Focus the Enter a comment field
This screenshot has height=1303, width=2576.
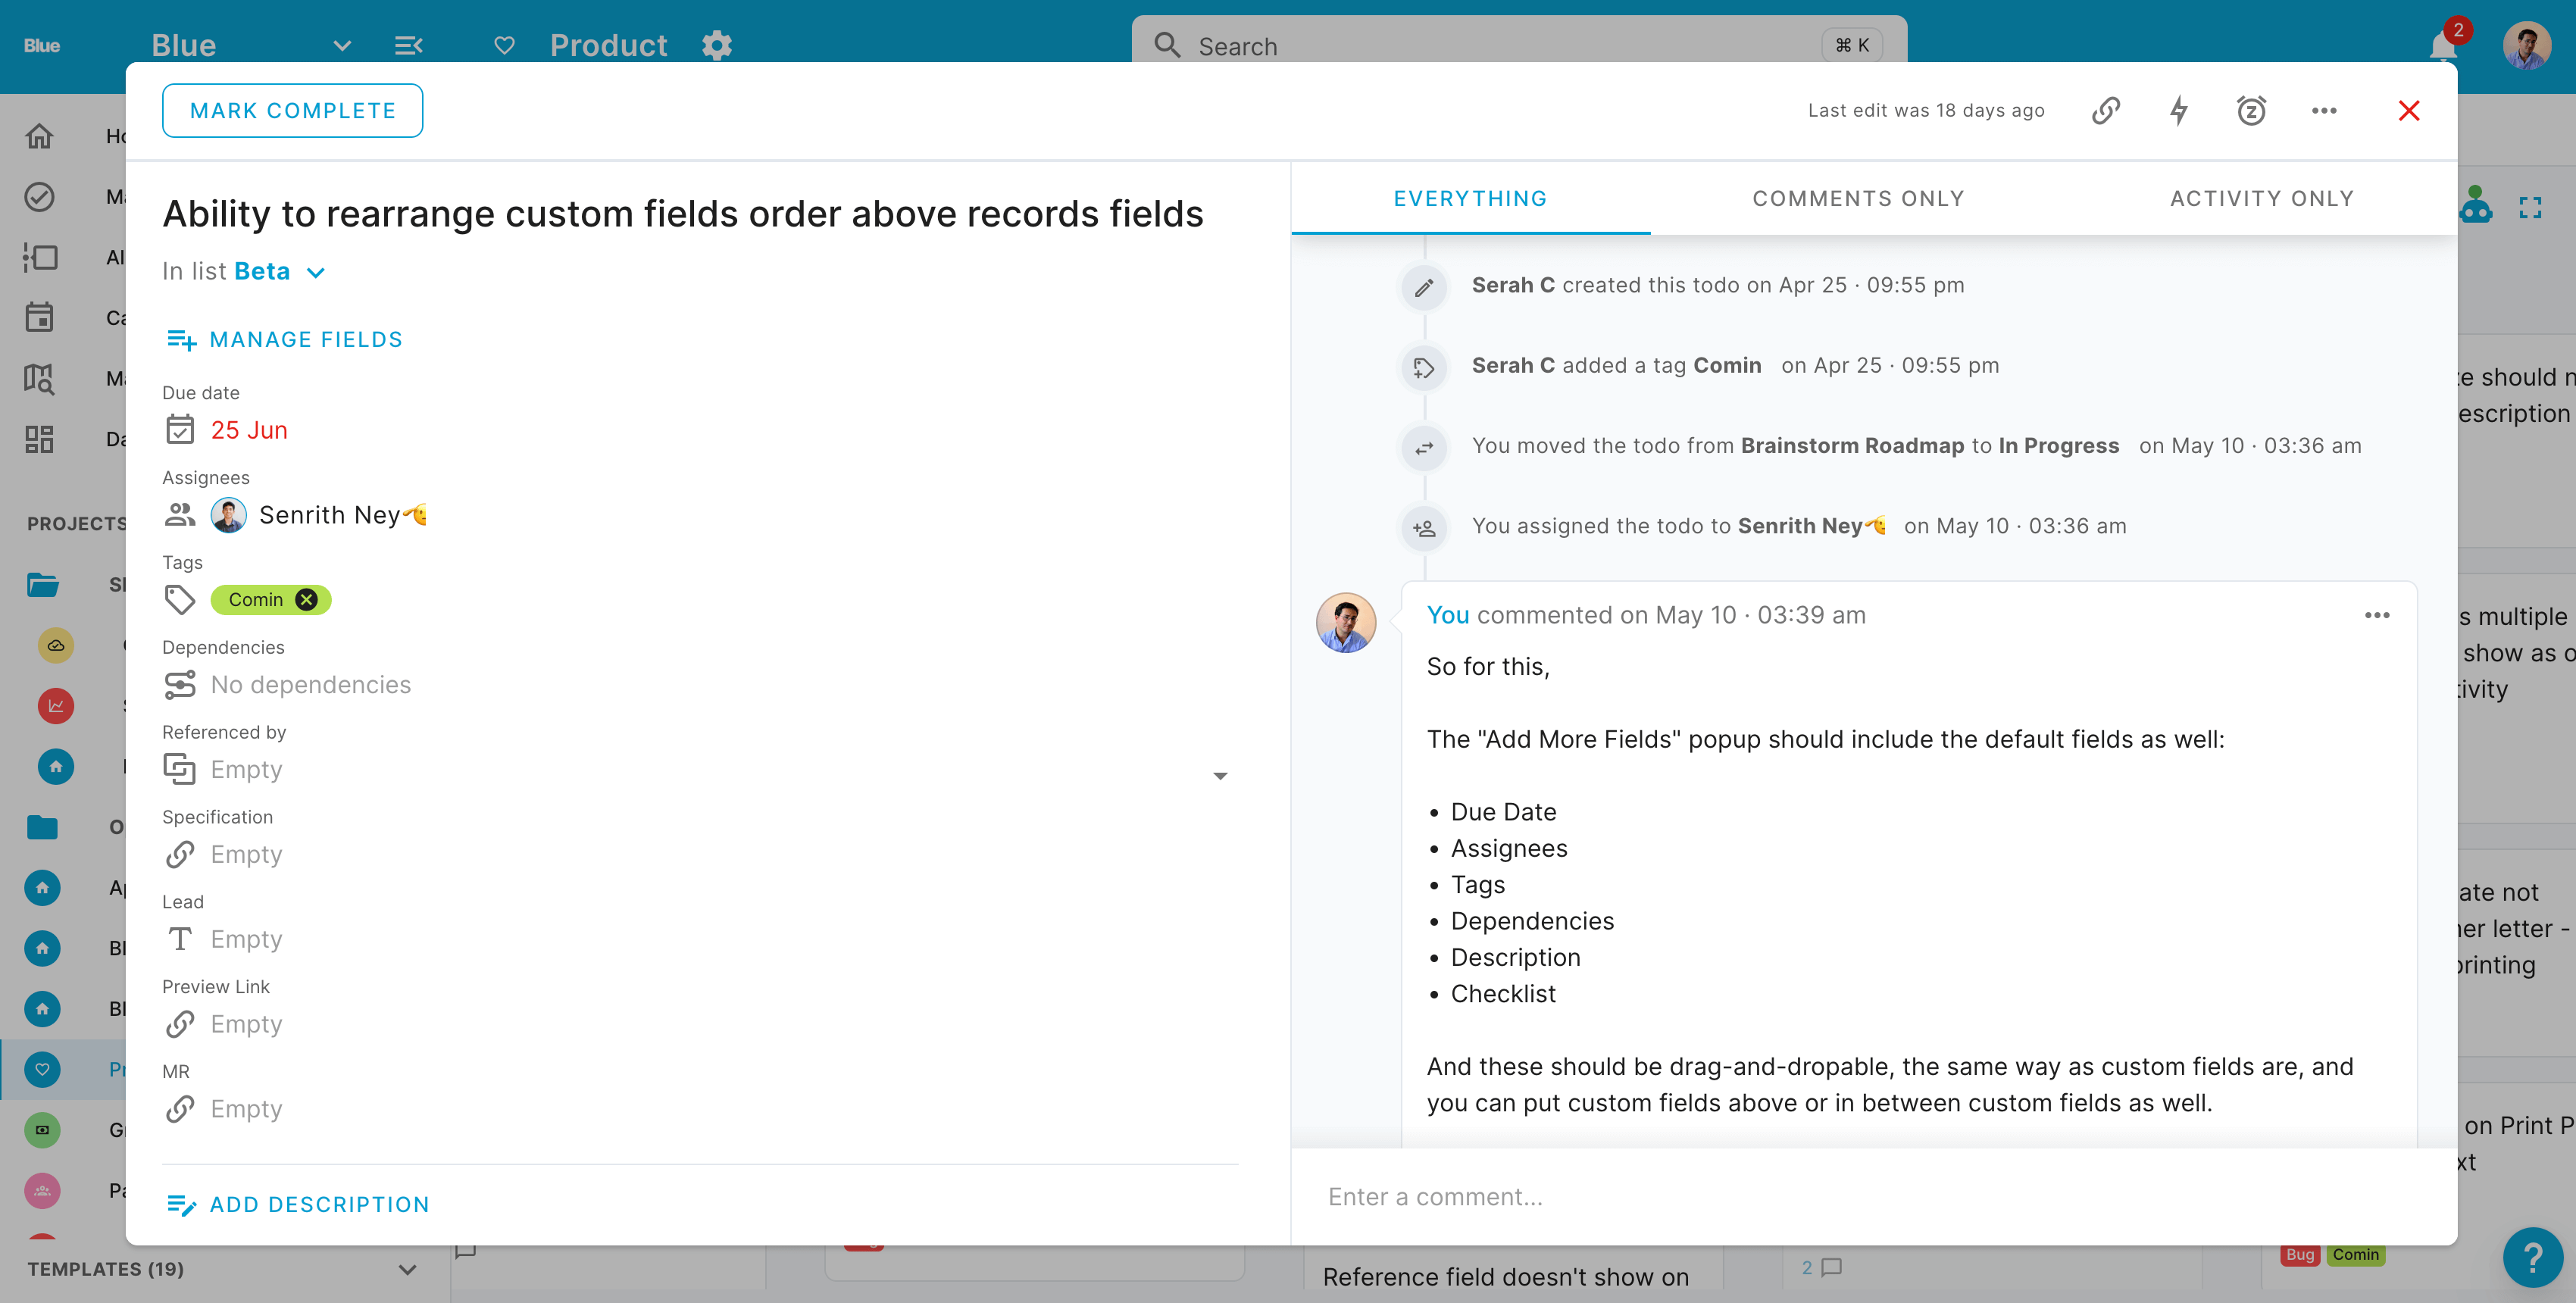click(1874, 1196)
